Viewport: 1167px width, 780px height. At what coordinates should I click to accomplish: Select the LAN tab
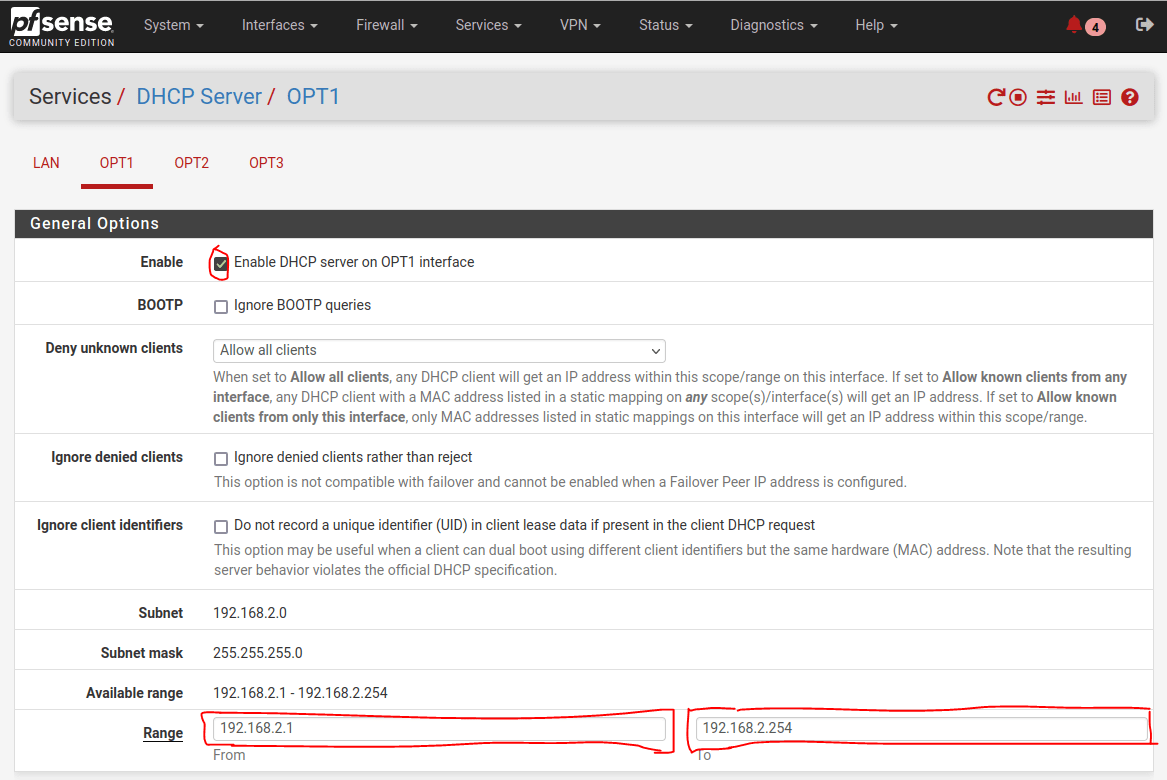(46, 162)
